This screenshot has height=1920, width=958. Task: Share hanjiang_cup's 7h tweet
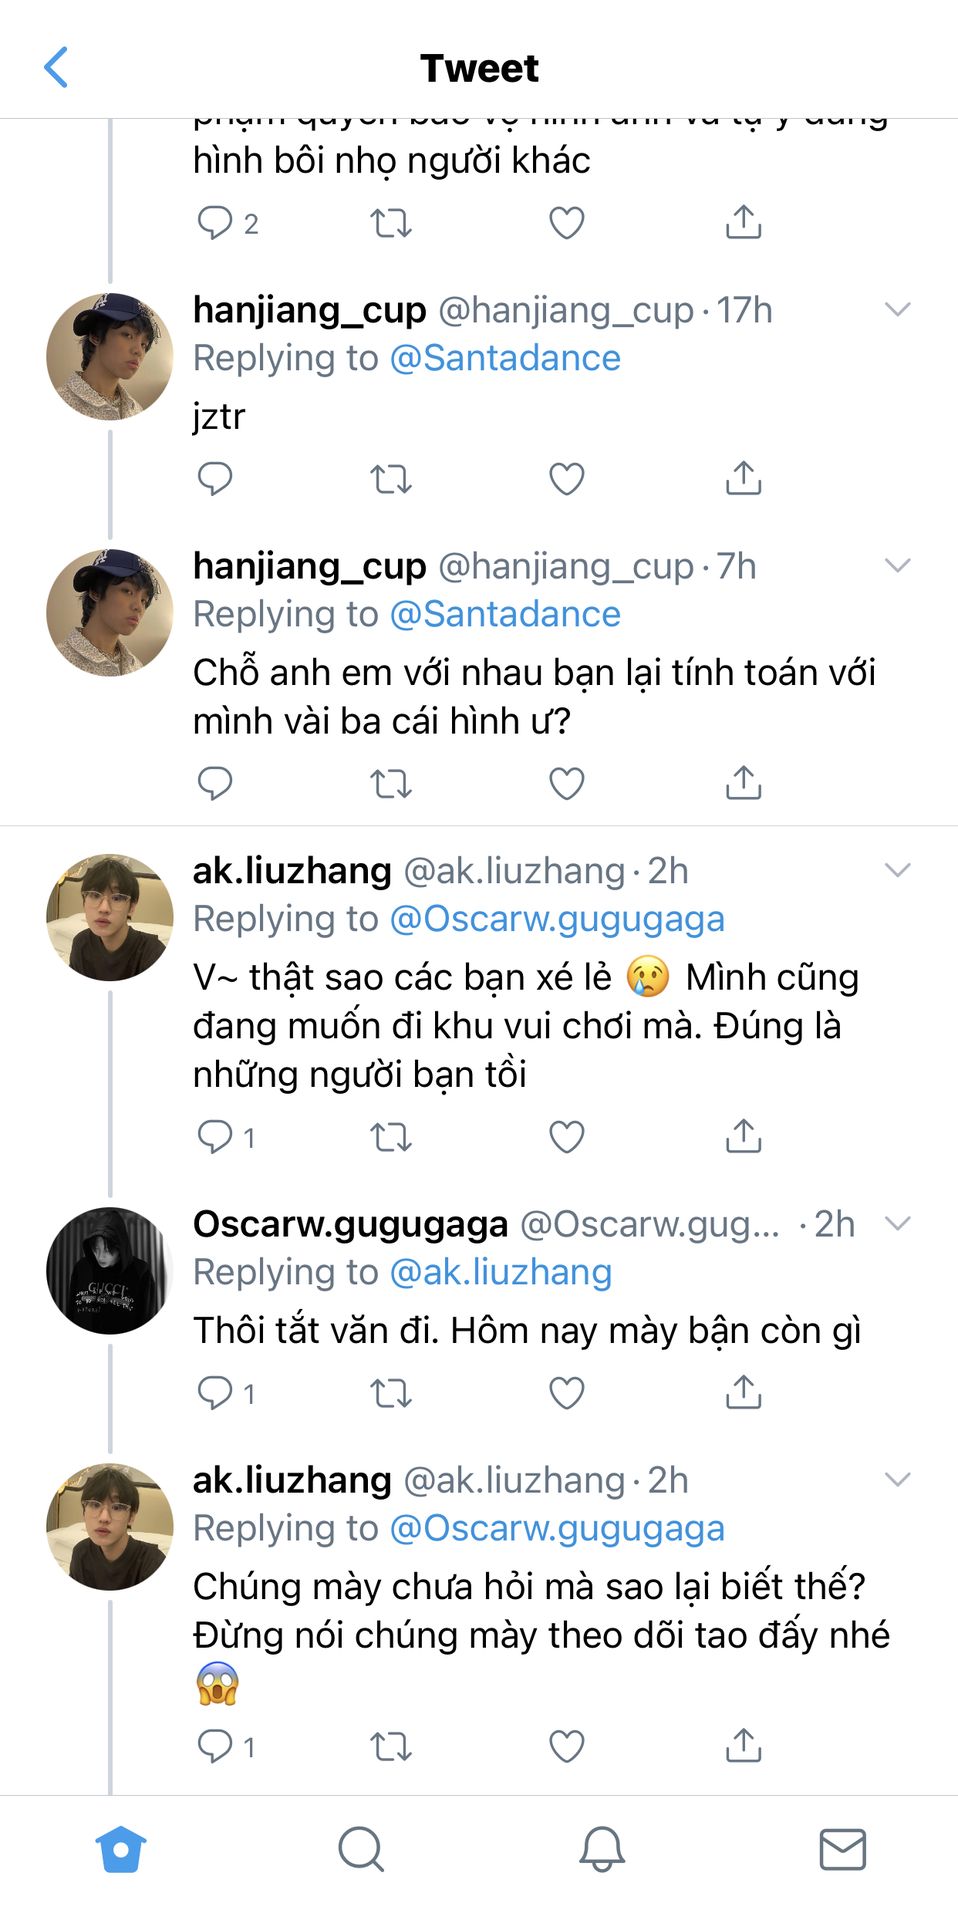coord(743,783)
